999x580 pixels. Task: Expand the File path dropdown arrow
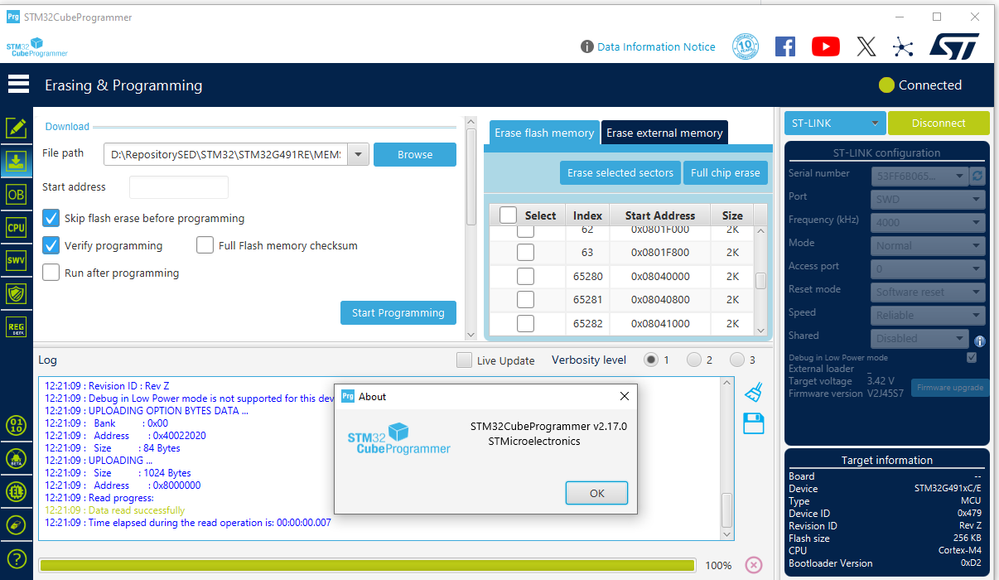(x=359, y=154)
